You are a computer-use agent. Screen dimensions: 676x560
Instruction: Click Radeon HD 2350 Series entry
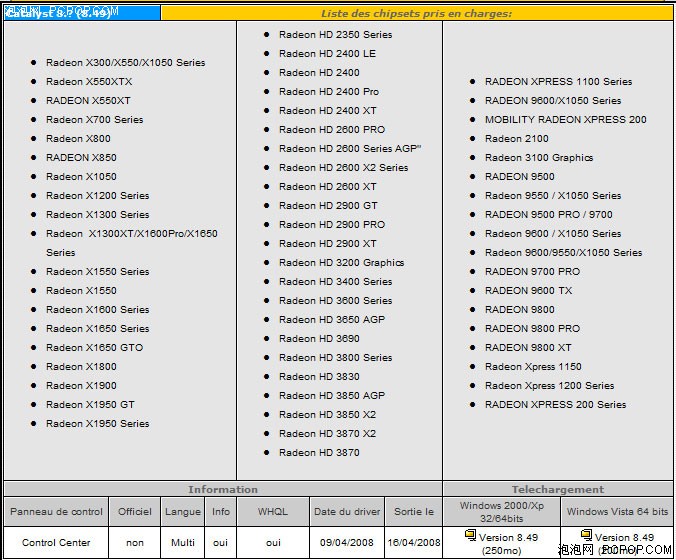coord(335,34)
